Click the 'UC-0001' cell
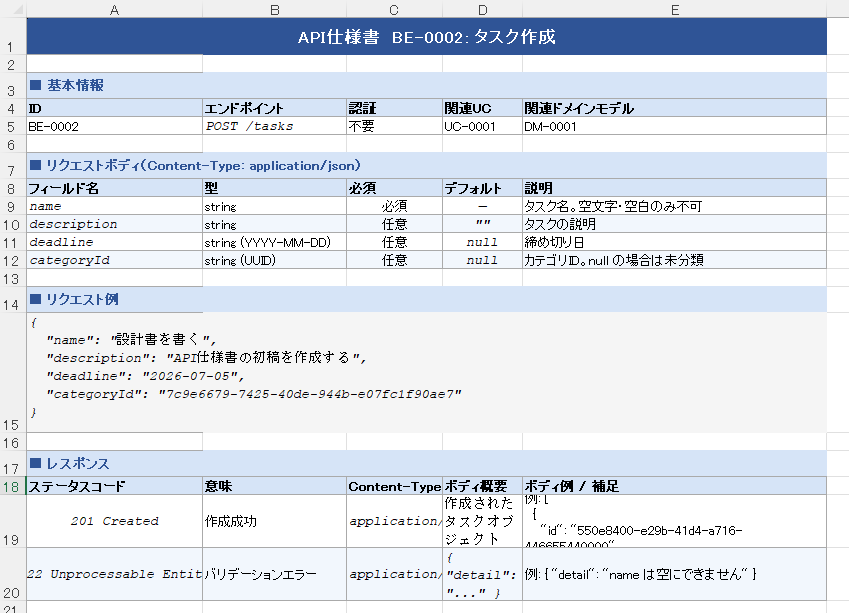Viewport: 849px width, 613px height. (482, 126)
